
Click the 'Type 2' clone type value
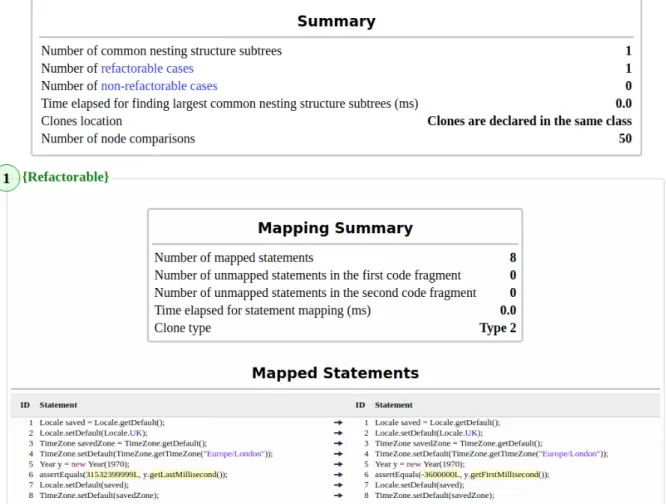(x=498, y=328)
